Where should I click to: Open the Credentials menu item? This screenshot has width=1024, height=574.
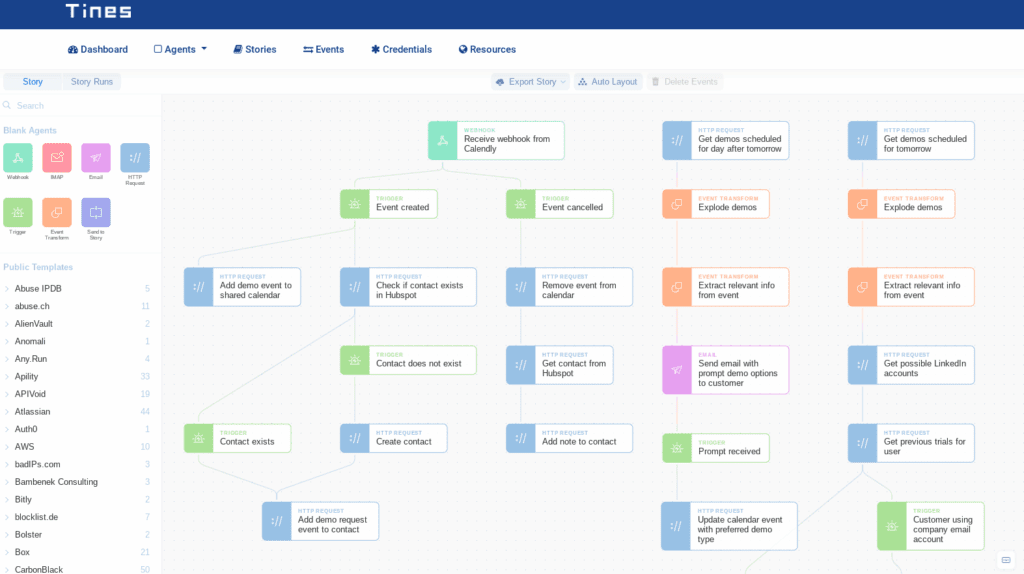pyautogui.click(x=402, y=50)
